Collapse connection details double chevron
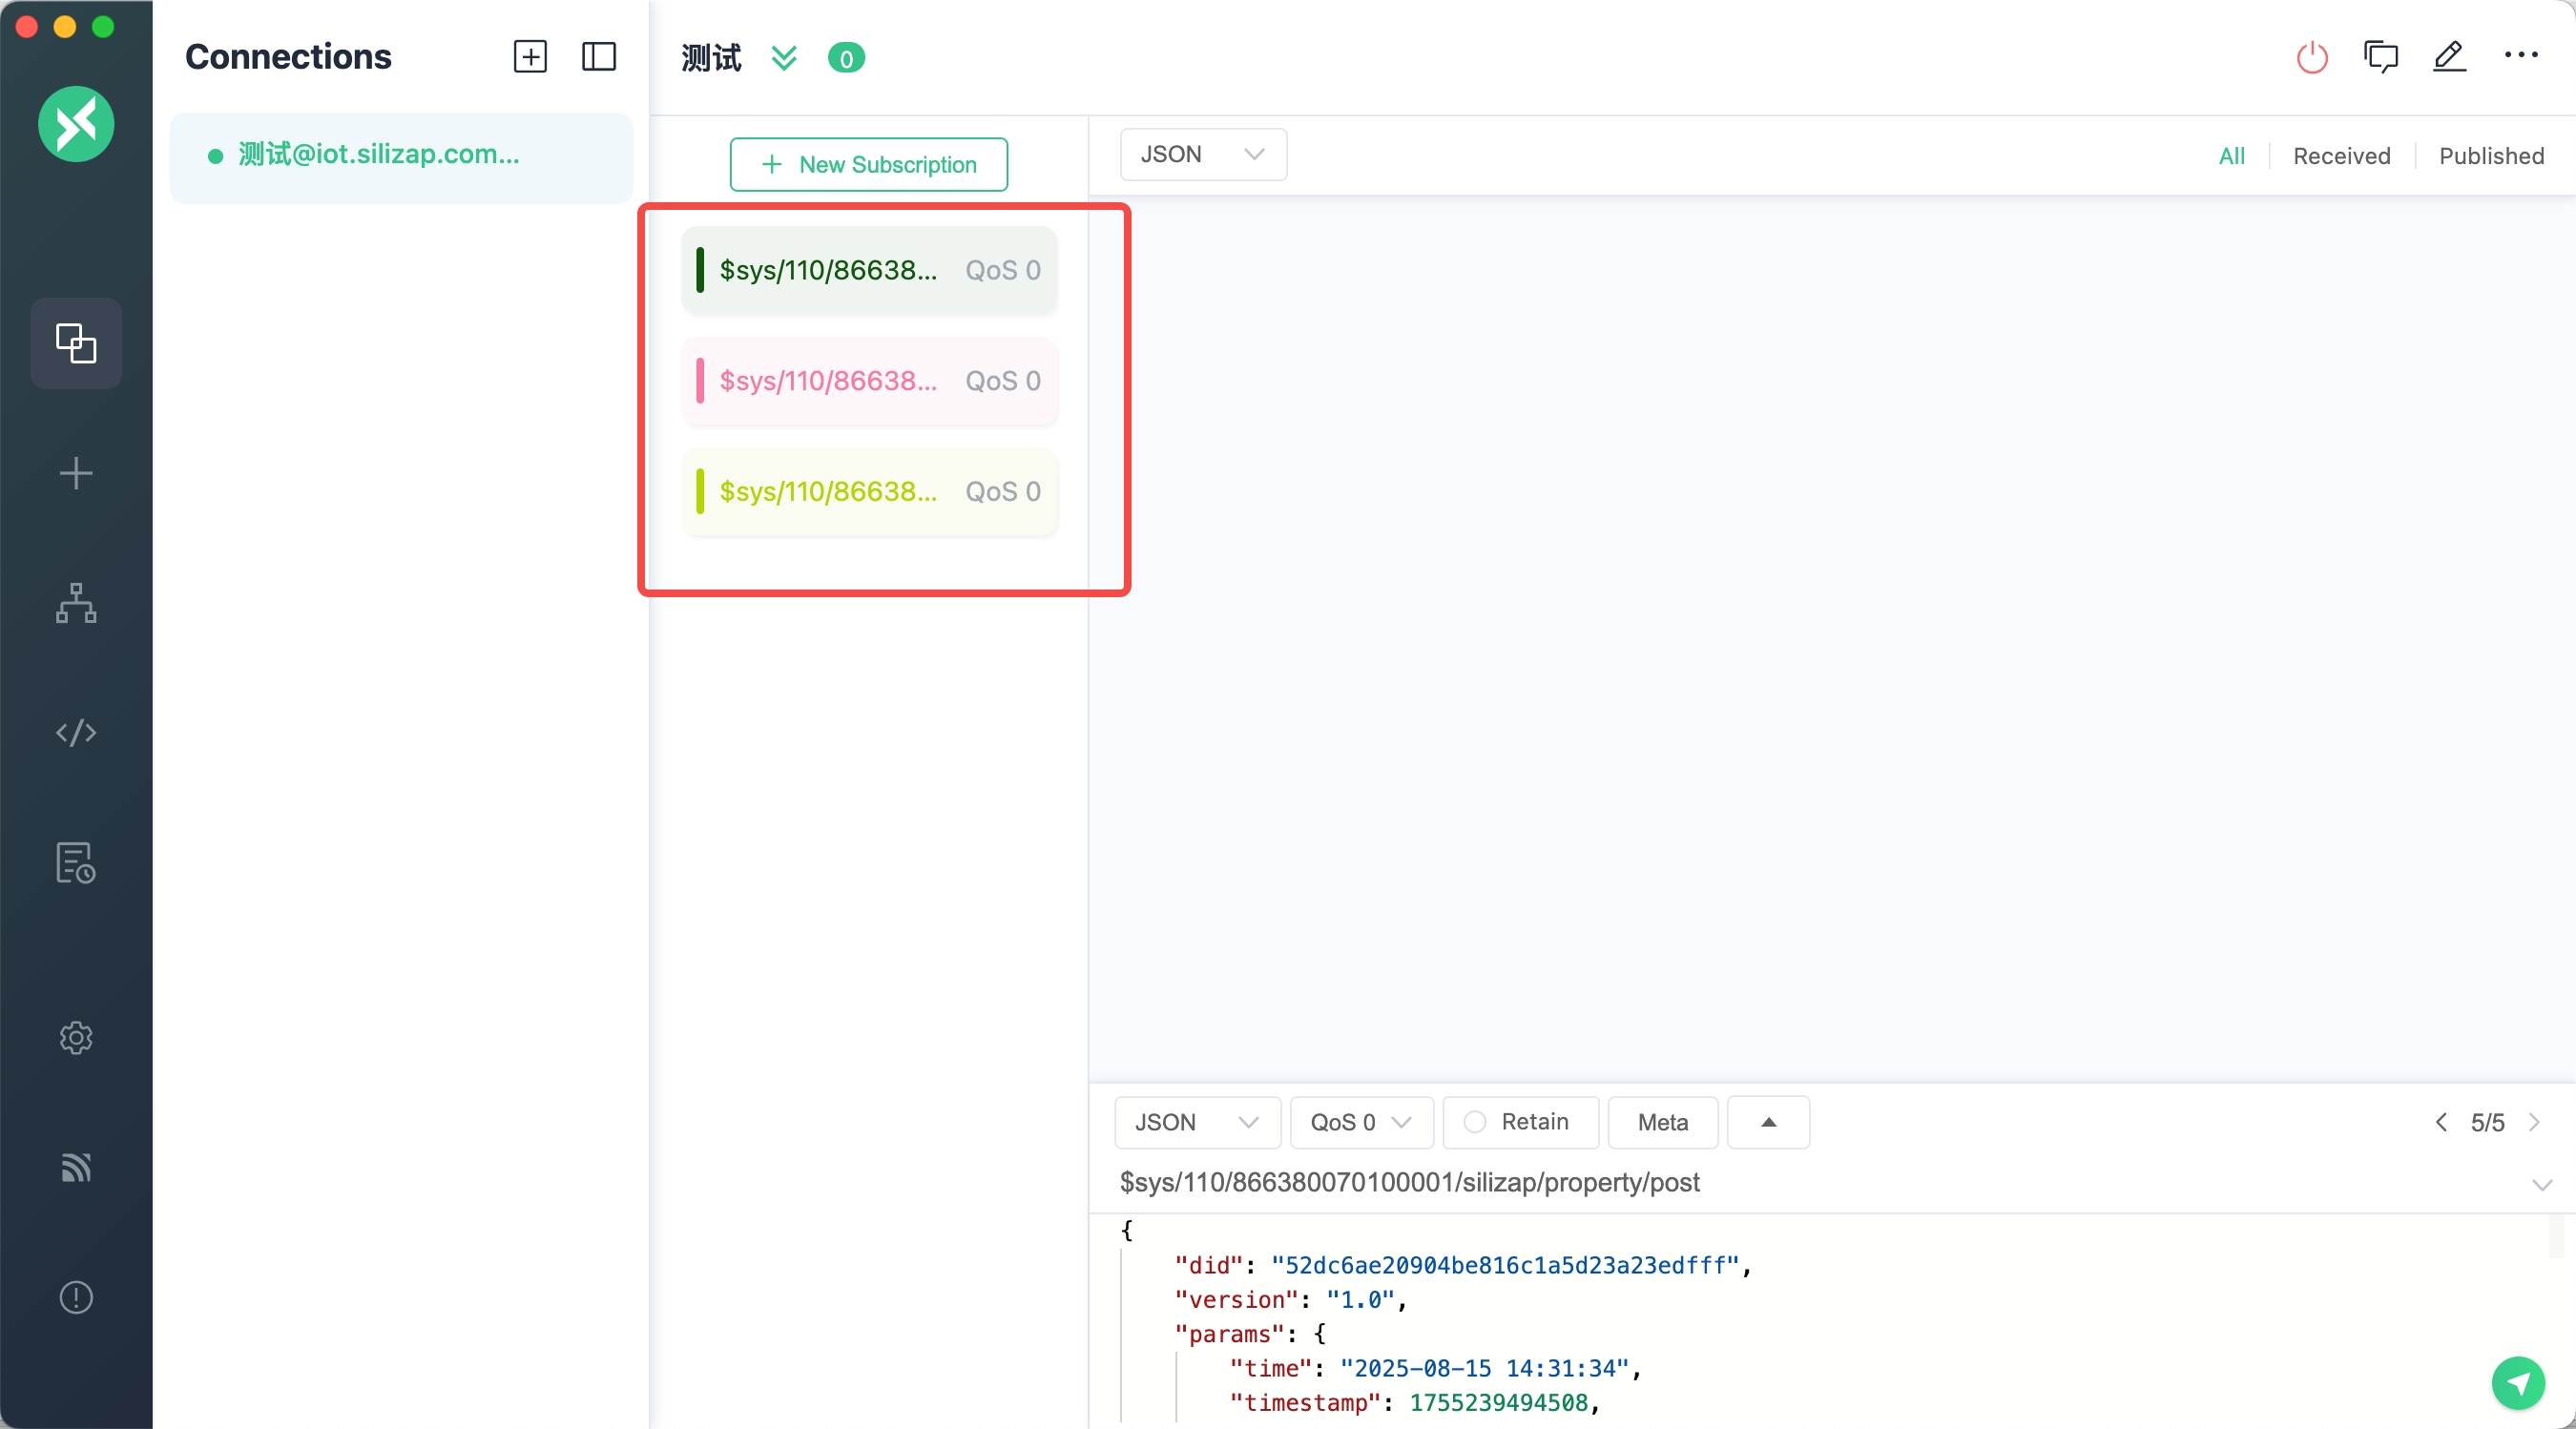This screenshot has height=1429, width=2576. click(784, 58)
